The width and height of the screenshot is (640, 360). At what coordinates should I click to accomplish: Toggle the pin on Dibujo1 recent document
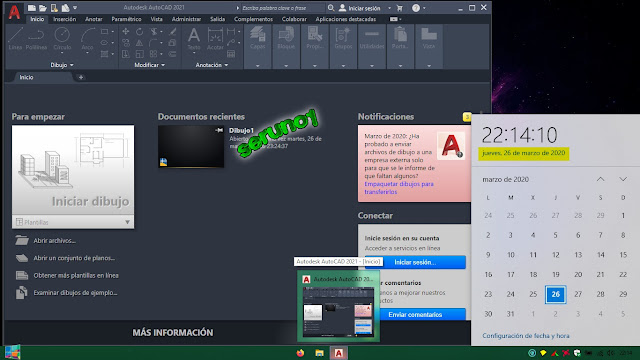[x=219, y=130]
